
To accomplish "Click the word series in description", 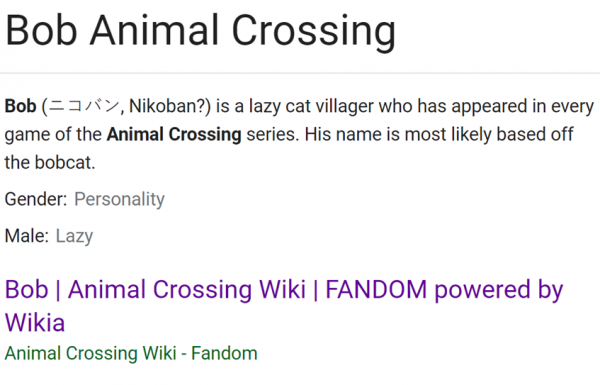I will pyautogui.click(x=272, y=135).
